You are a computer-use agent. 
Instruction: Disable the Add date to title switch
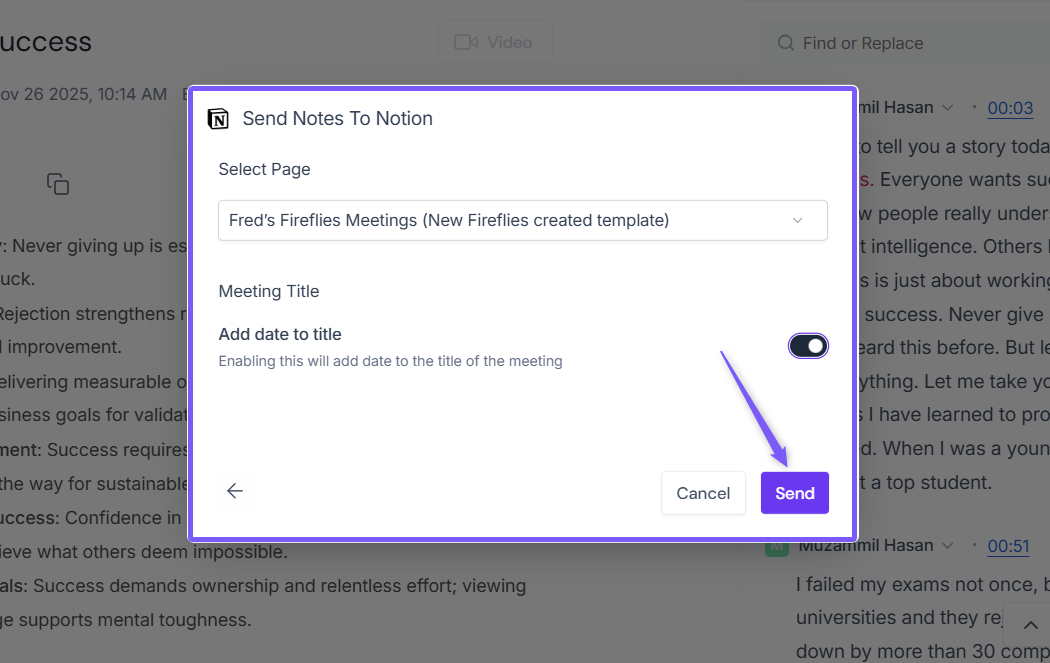click(x=808, y=346)
